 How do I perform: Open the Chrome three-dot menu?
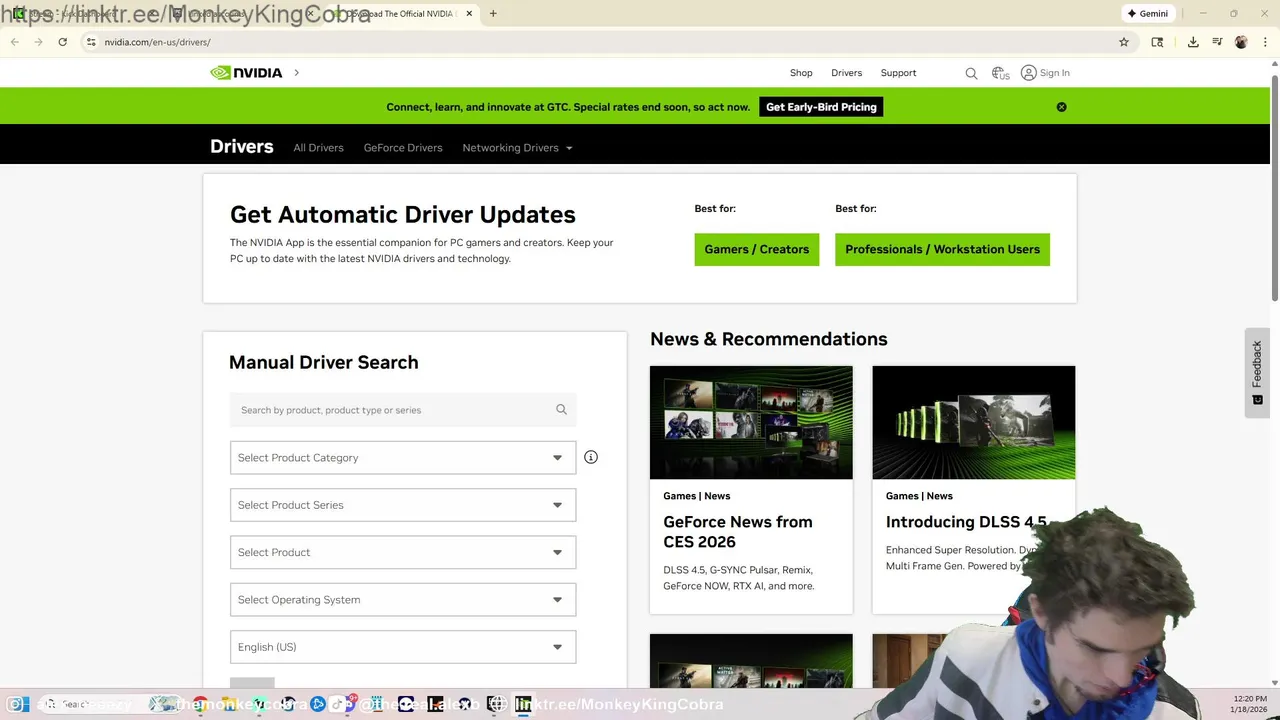[1265, 42]
